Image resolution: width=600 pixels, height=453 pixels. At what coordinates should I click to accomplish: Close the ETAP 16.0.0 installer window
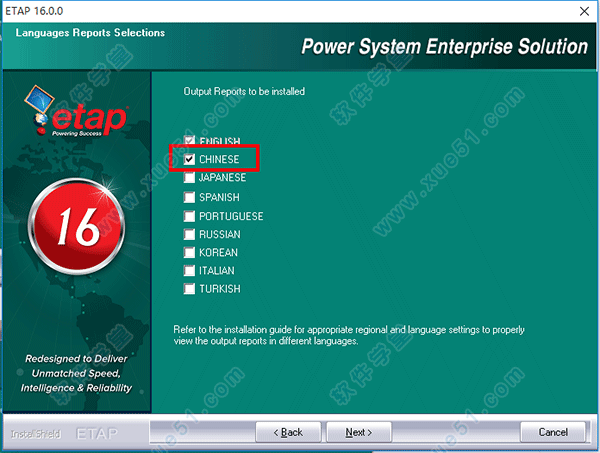click(x=584, y=11)
